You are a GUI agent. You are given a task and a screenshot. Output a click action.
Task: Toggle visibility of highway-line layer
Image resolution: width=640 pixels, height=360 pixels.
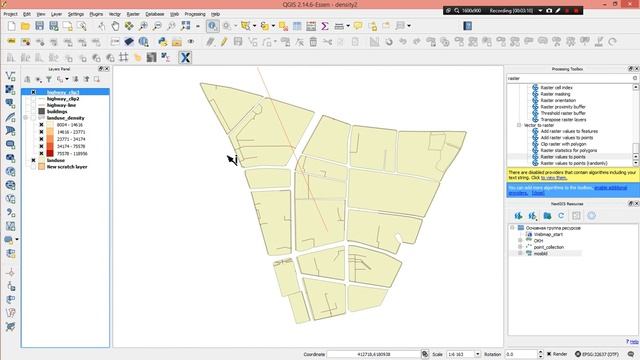click(33, 105)
